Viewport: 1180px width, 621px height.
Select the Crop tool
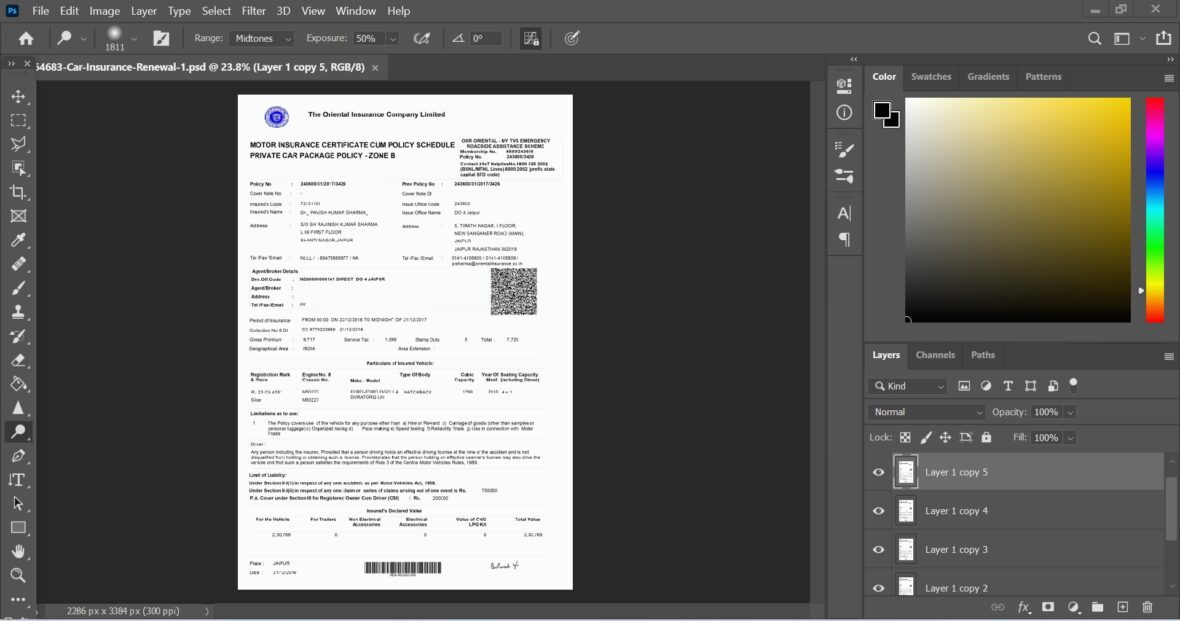pyautogui.click(x=18, y=191)
